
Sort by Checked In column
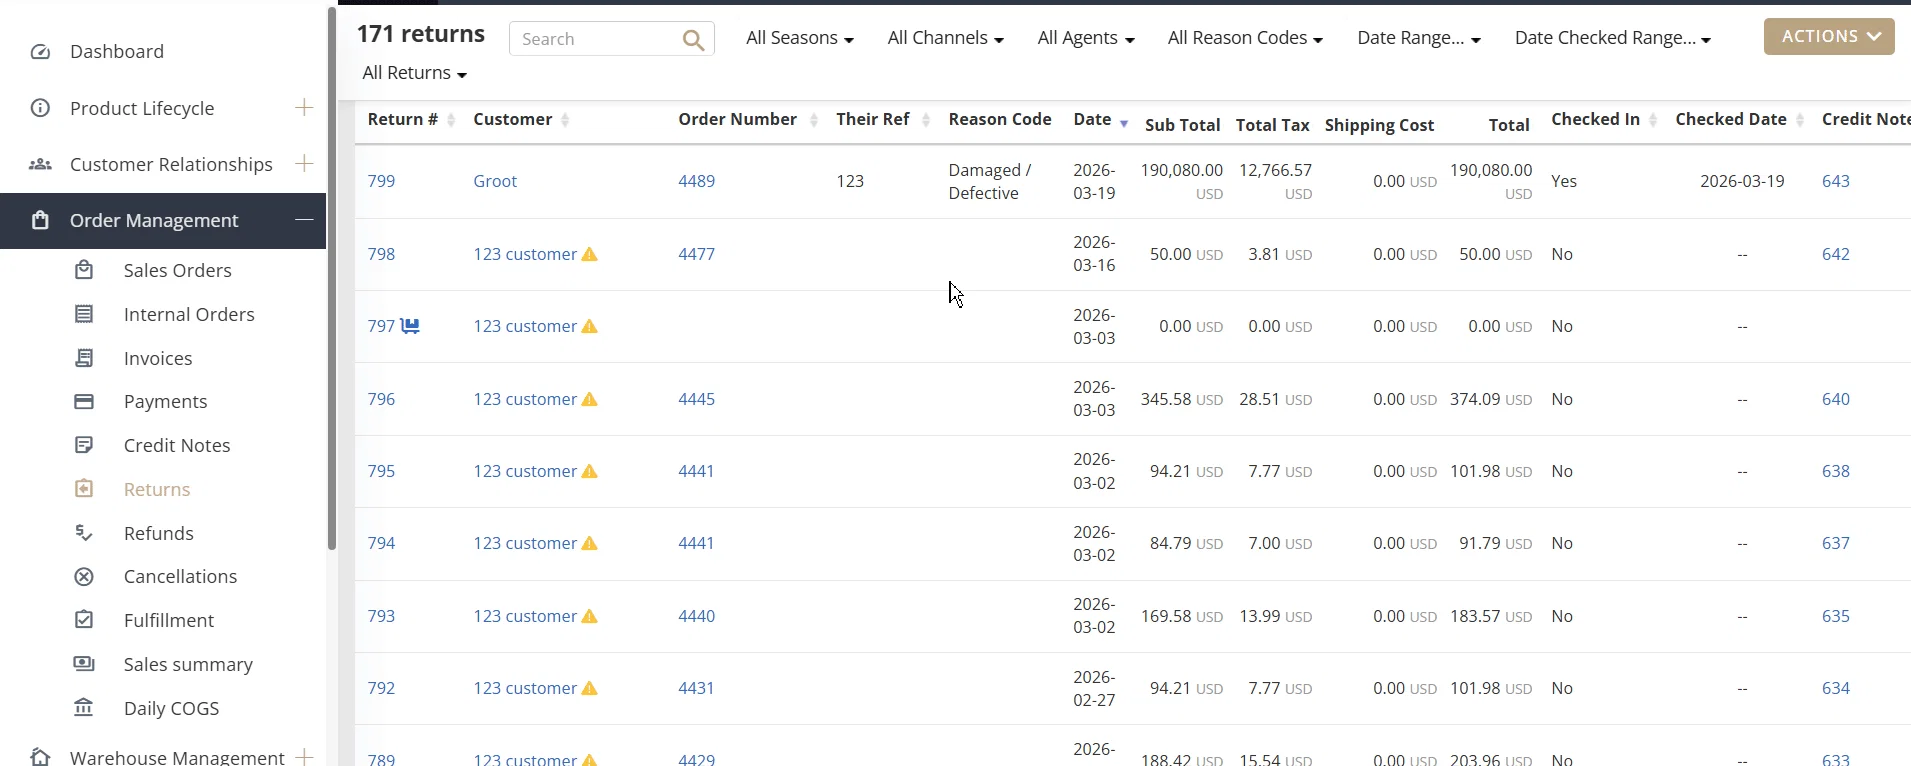coord(1604,120)
